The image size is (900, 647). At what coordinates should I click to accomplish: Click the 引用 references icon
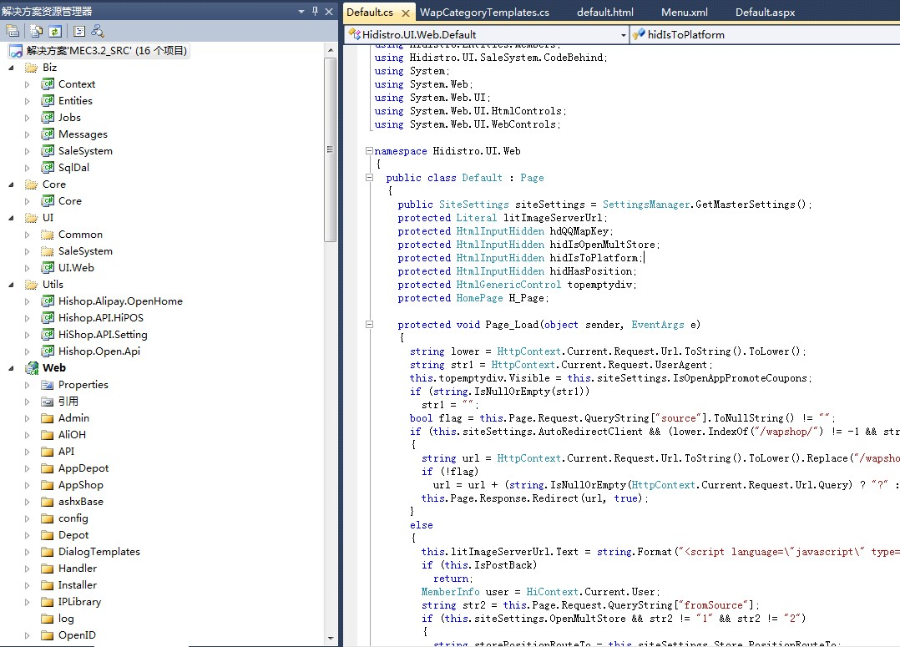click(48, 401)
